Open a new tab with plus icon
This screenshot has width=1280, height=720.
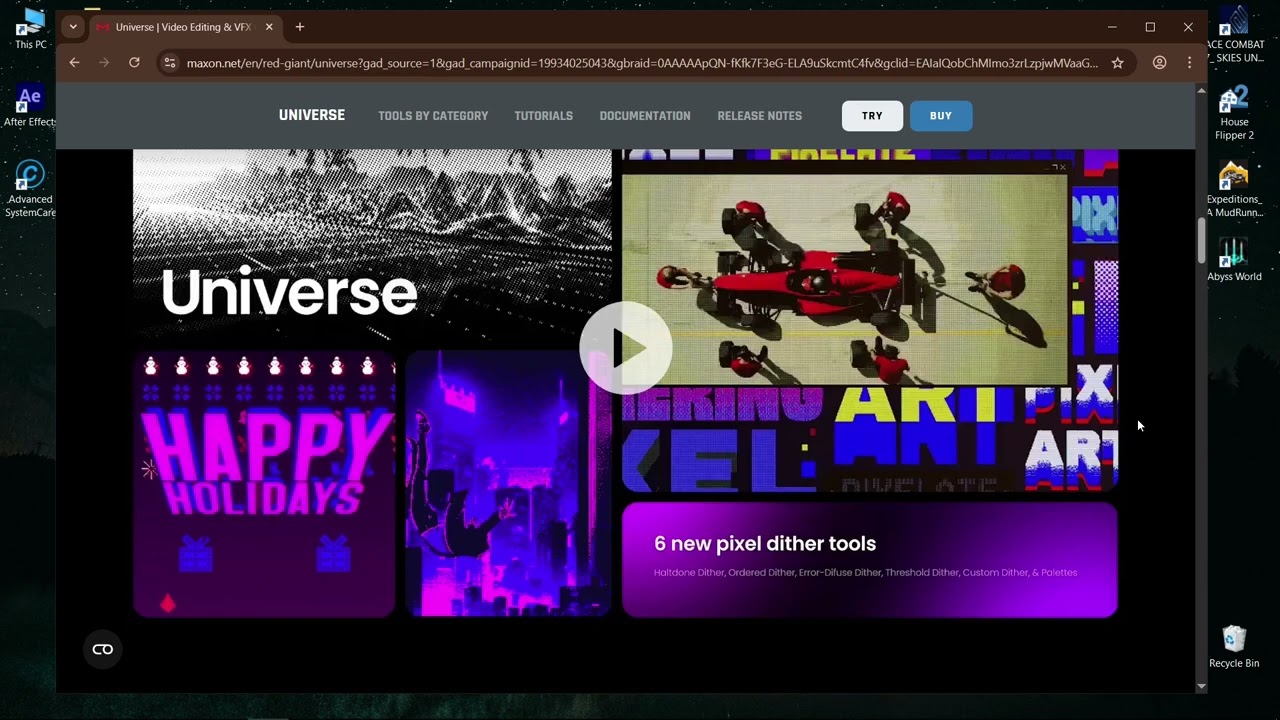click(299, 27)
